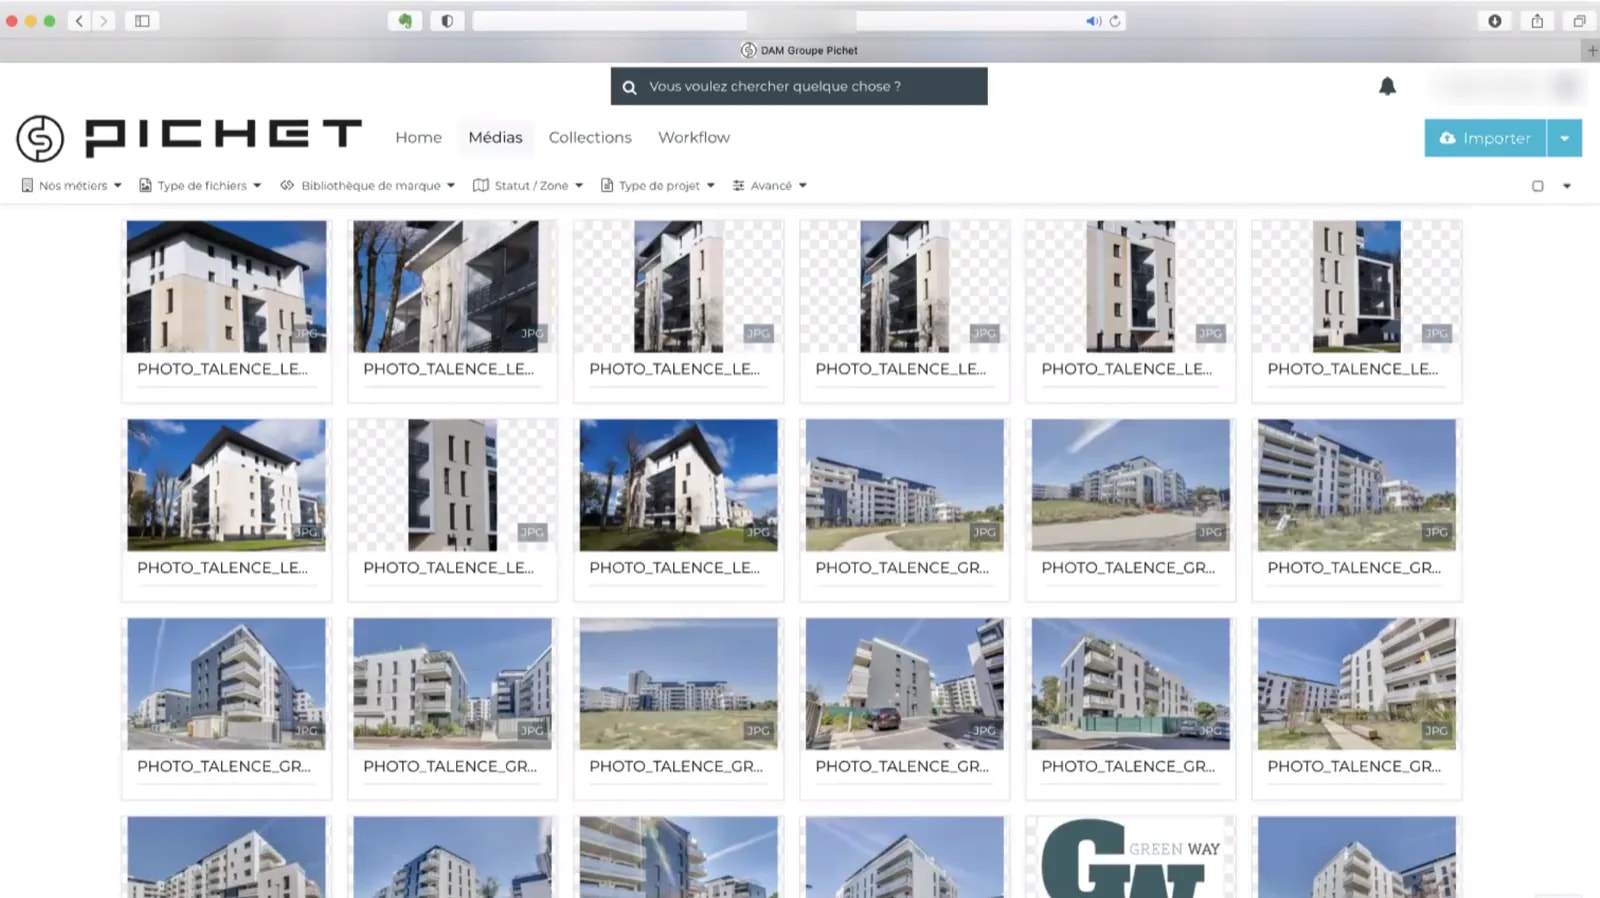Image resolution: width=1600 pixels, height=898 pixels.
Task: Go back with Safari's back arrow
Action: (x=79, y=21)
